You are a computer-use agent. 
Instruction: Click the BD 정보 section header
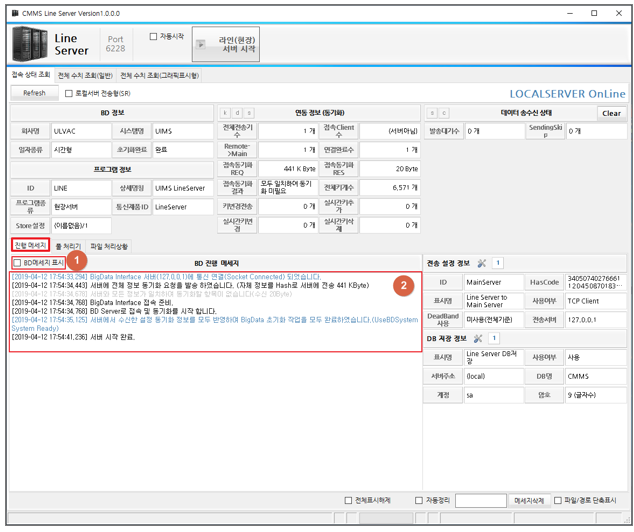pos(112,113)
